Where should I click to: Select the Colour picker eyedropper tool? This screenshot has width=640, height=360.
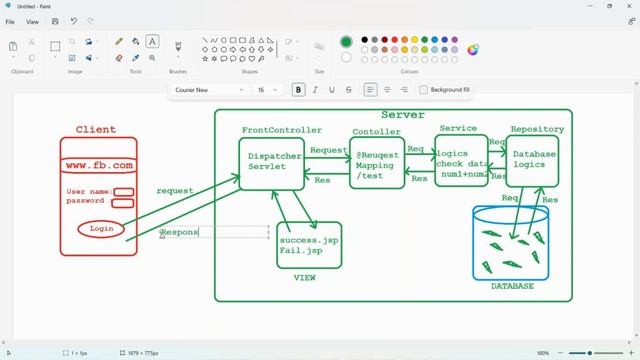[x=136, y=58]
